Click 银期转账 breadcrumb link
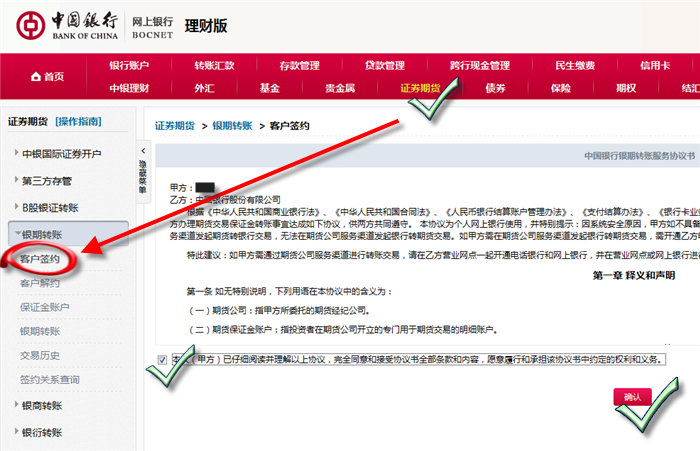 (x=232, y=126)
